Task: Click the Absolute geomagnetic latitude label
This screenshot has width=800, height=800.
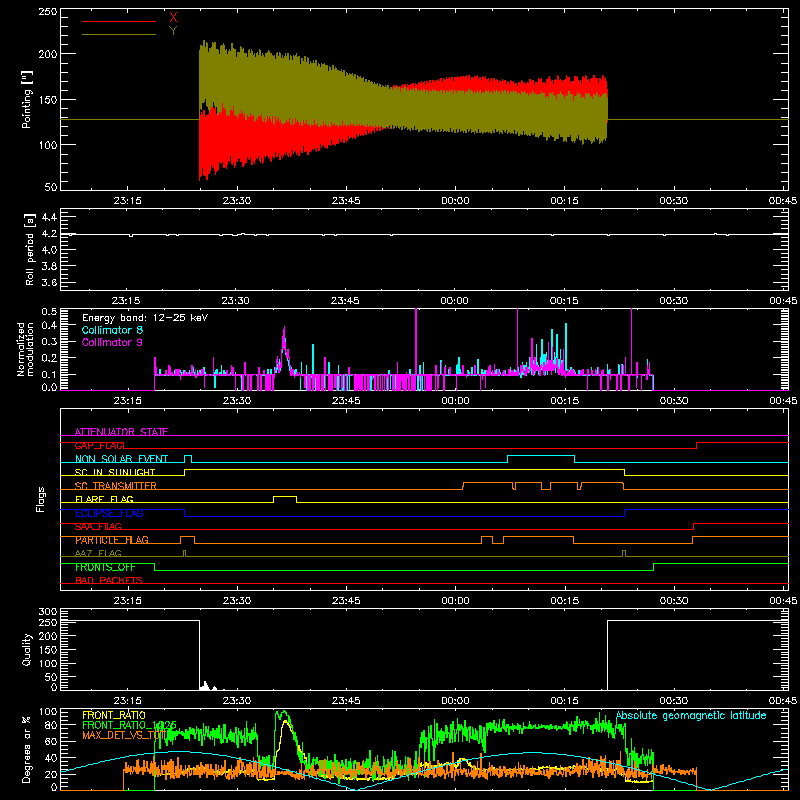Action: [x=691, y=716]
